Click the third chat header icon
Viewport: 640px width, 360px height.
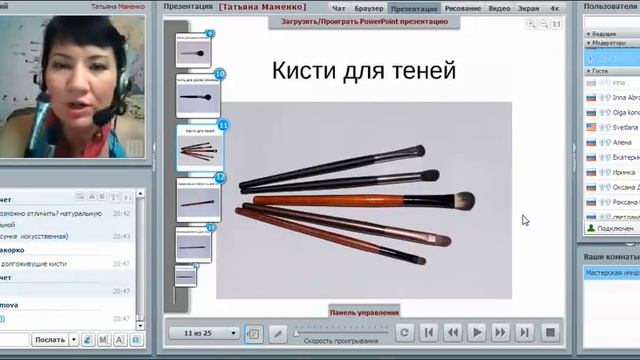click(x=102, y=197)
